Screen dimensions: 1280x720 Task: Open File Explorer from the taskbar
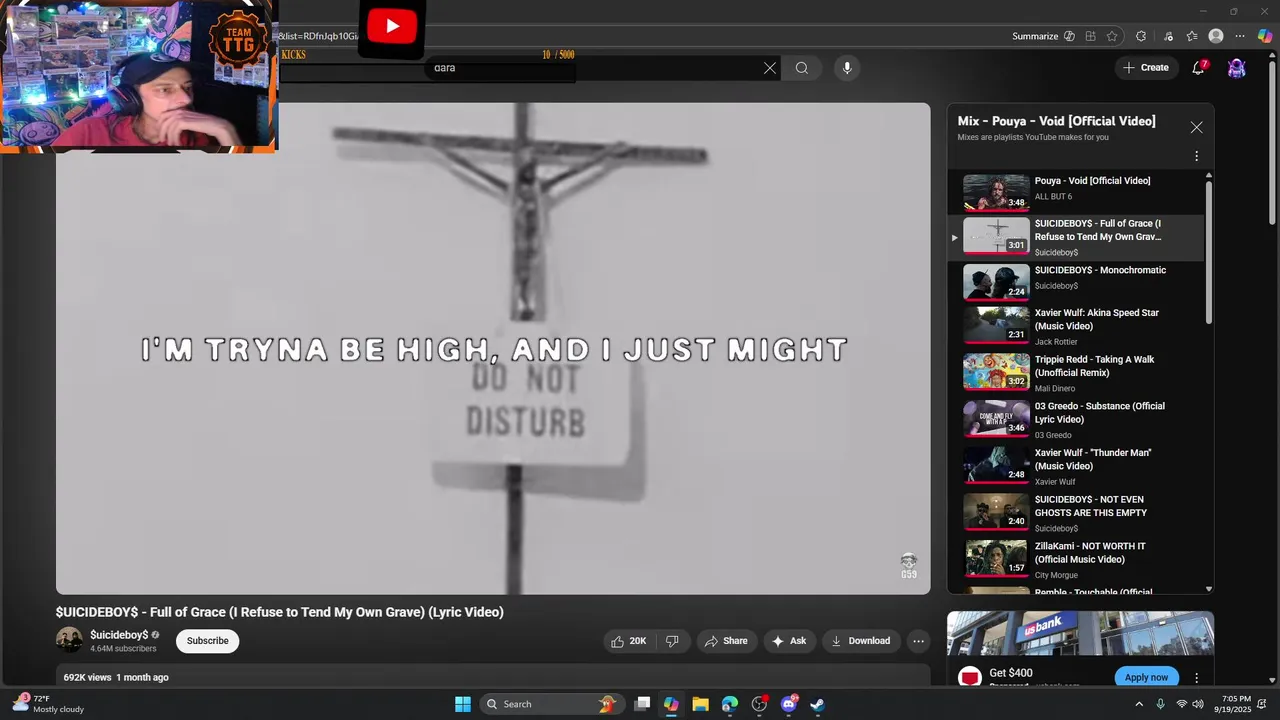pos(700,704)
